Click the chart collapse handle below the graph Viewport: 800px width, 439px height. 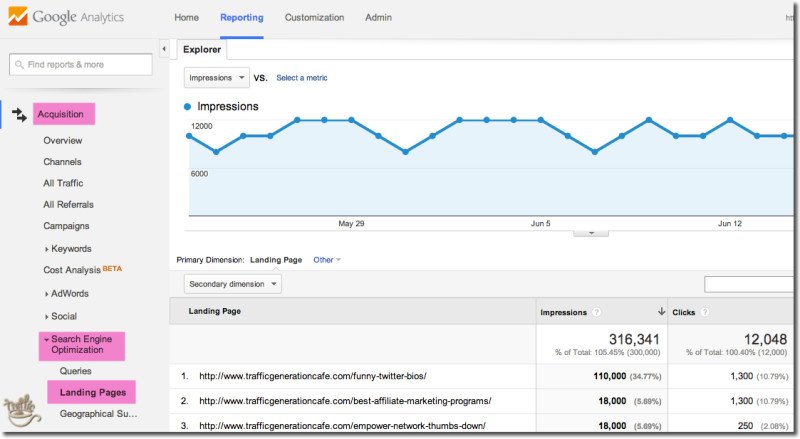tap(591, 233)
